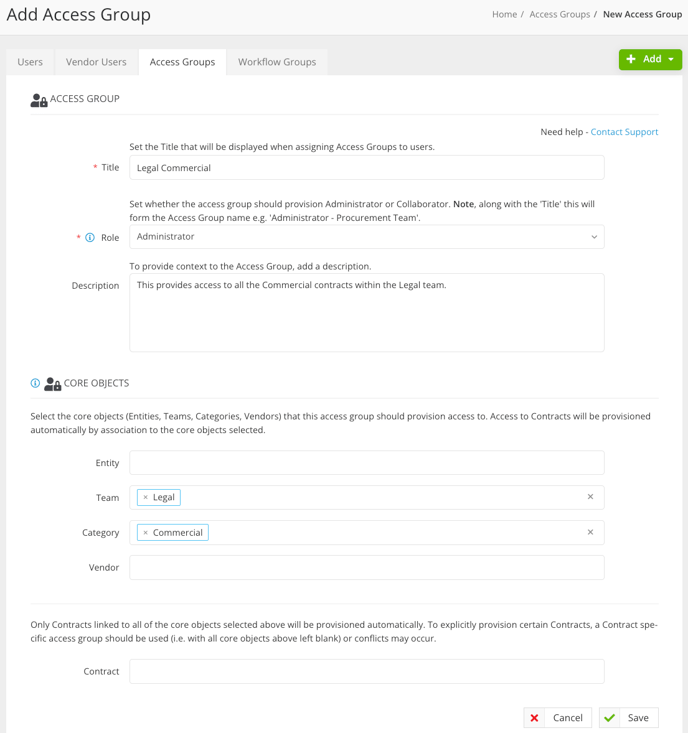Cancel adding the access group

[558, 718]
